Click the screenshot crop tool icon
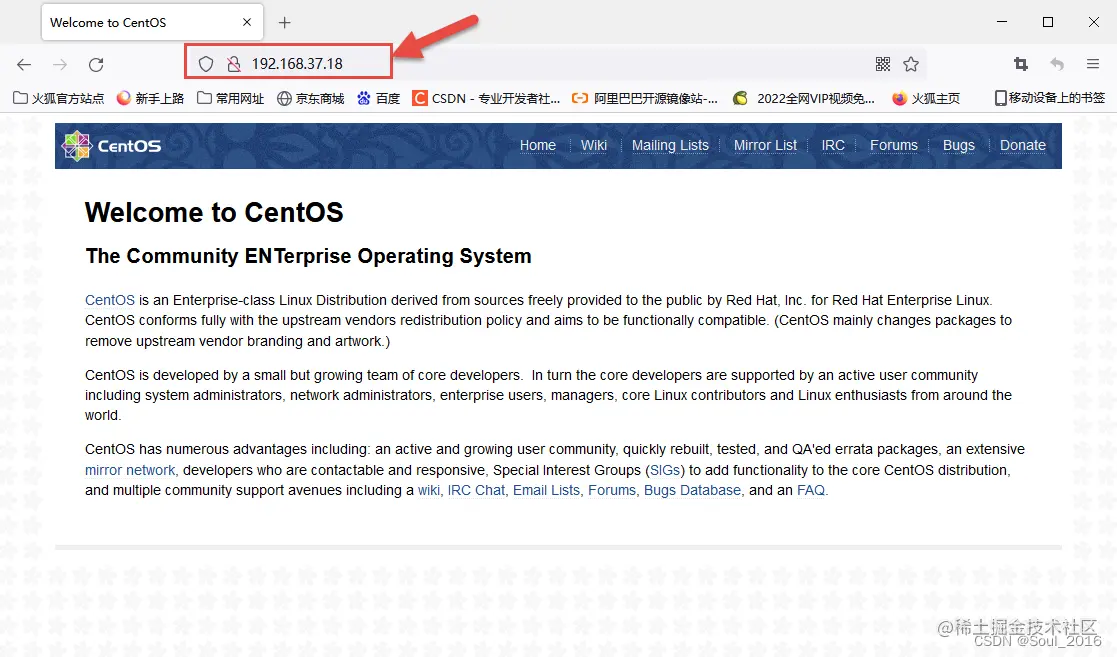 click(1021, 64)
